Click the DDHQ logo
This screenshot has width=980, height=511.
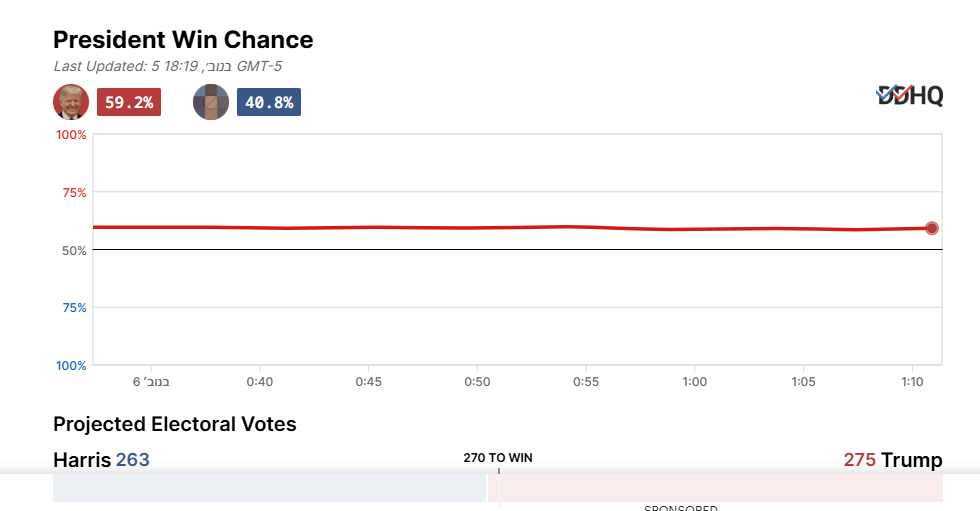pos(909,95)
